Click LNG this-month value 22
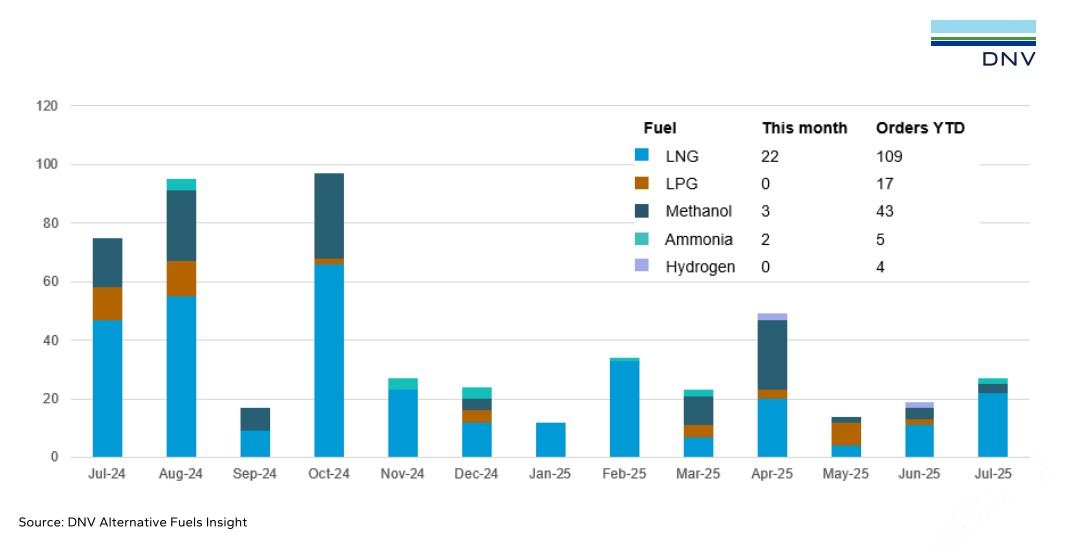The height and width of the screenshot is (552, 1065). 770,156
